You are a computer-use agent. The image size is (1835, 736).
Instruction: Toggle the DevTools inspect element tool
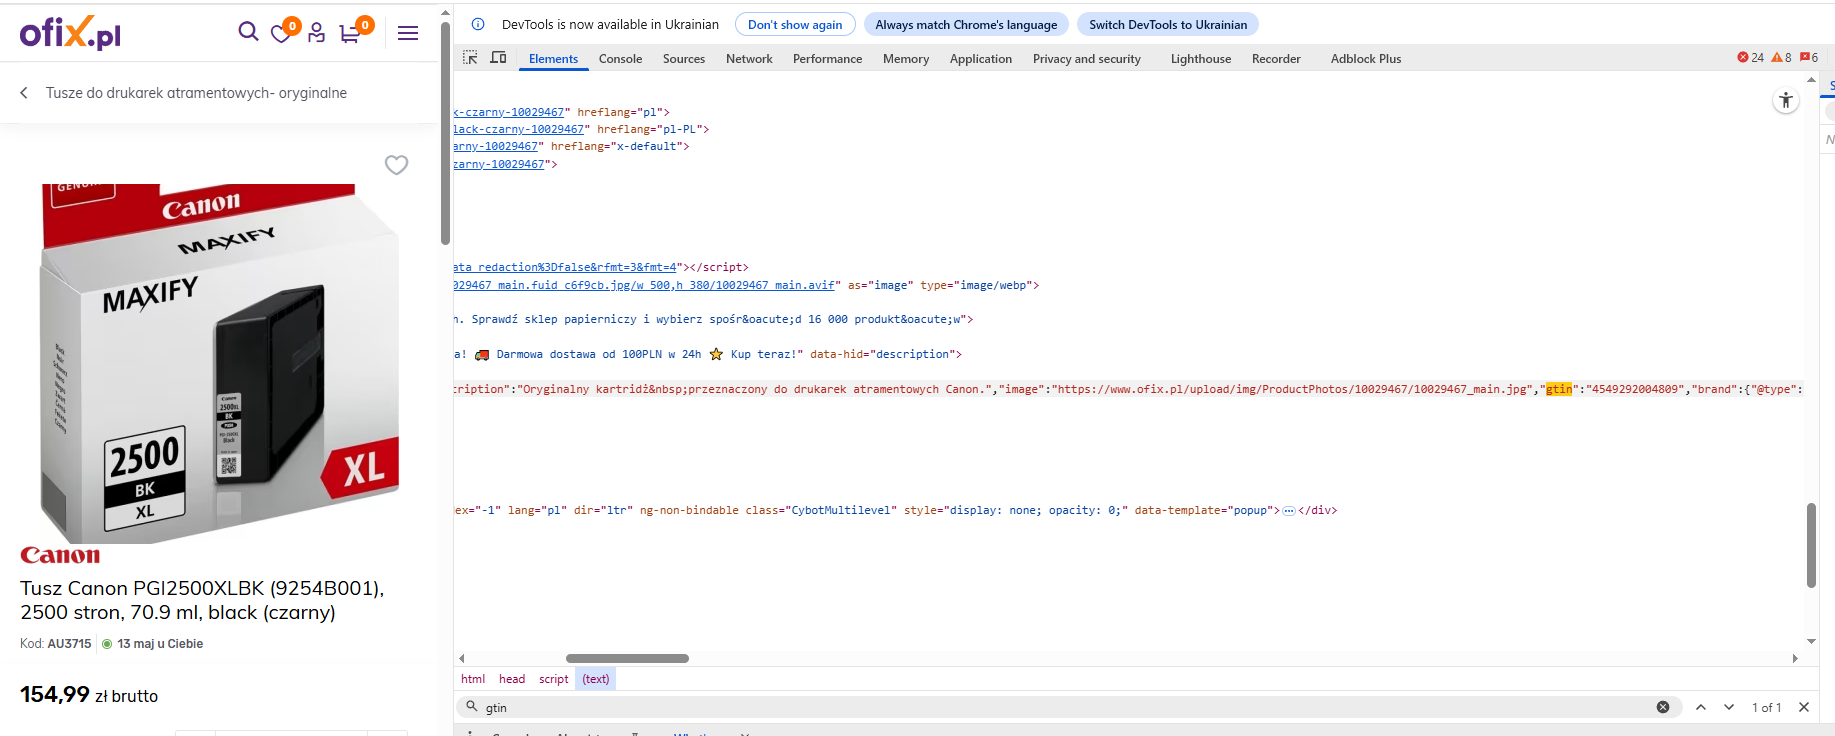click(x=470, y=58)
